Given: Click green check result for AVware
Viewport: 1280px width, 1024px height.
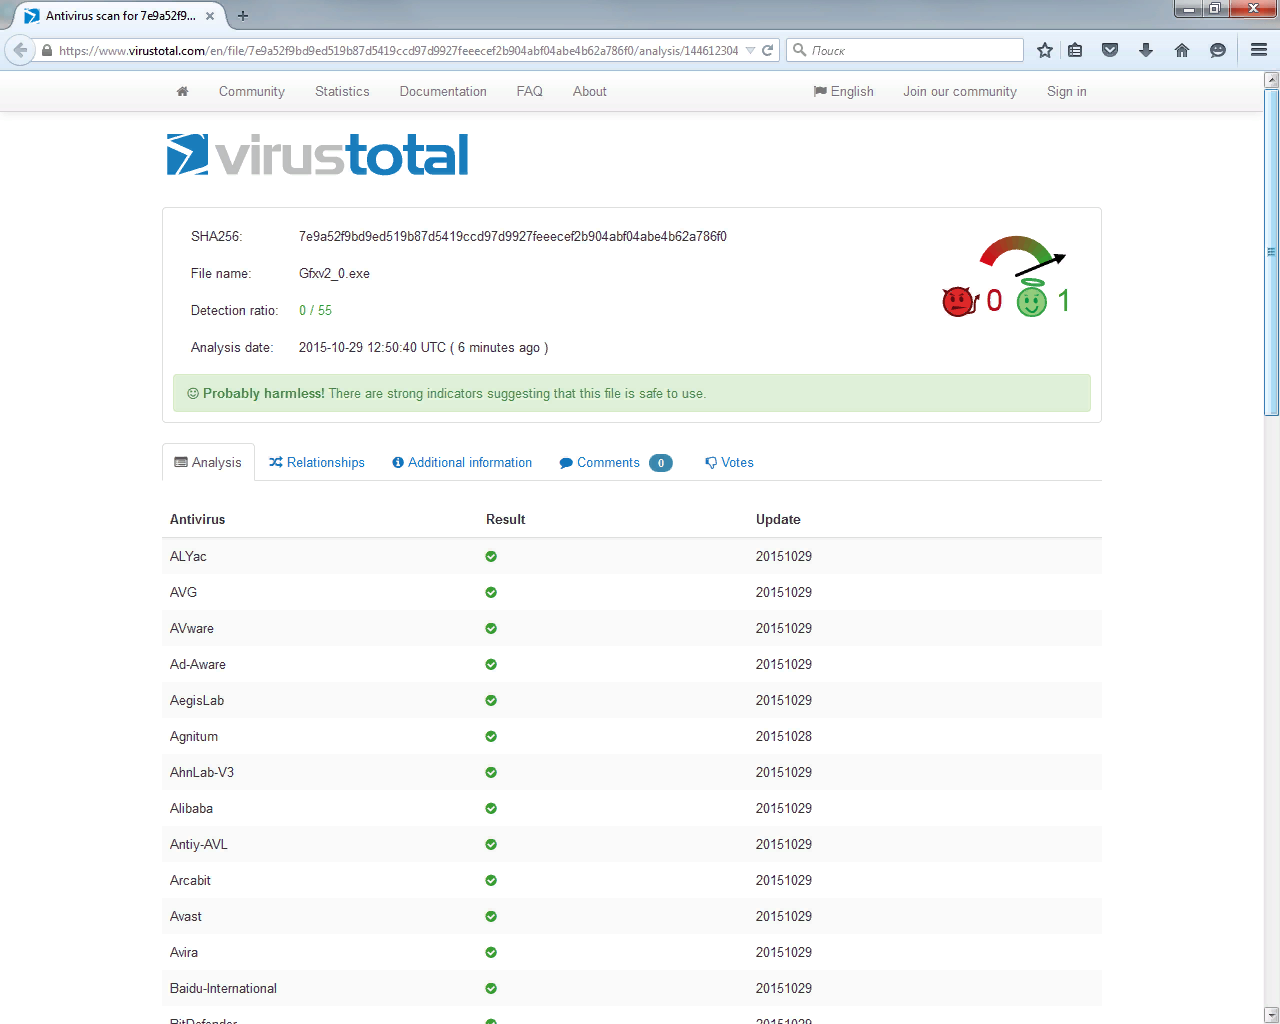Looking at the screenshot, I should [x=491, y=628].
